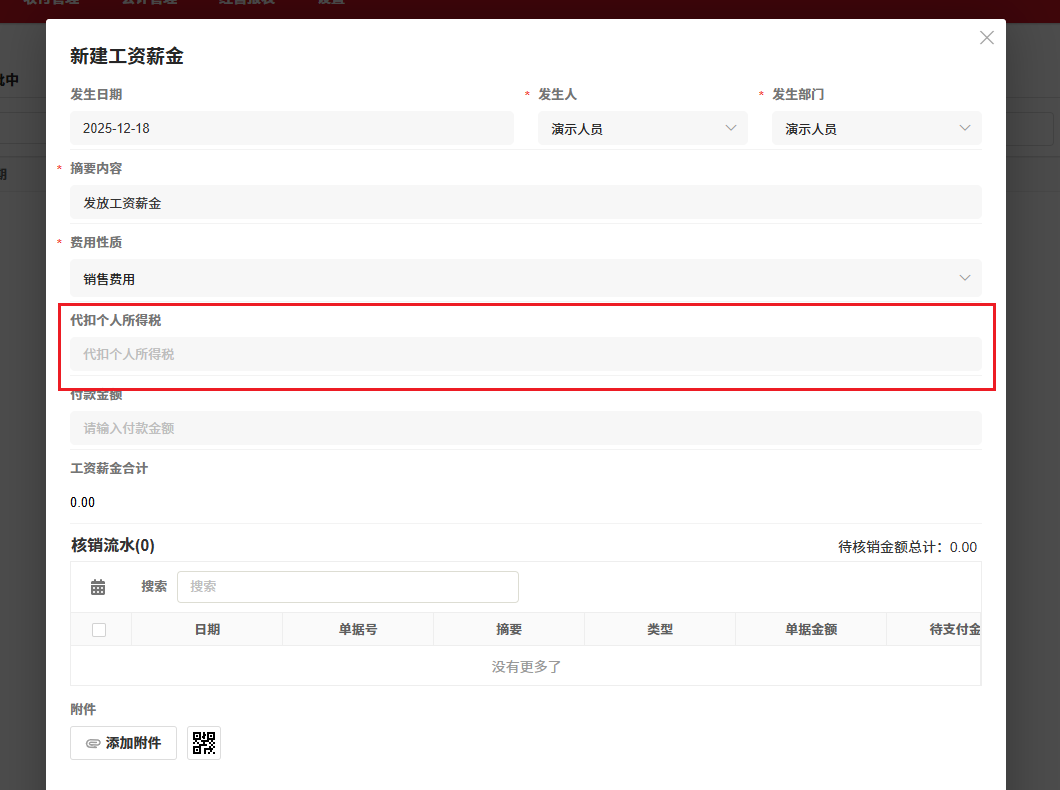Expand the 费用性质 dropdown
The height and width of the screenshot is (790, 1060).
[525, 279]
